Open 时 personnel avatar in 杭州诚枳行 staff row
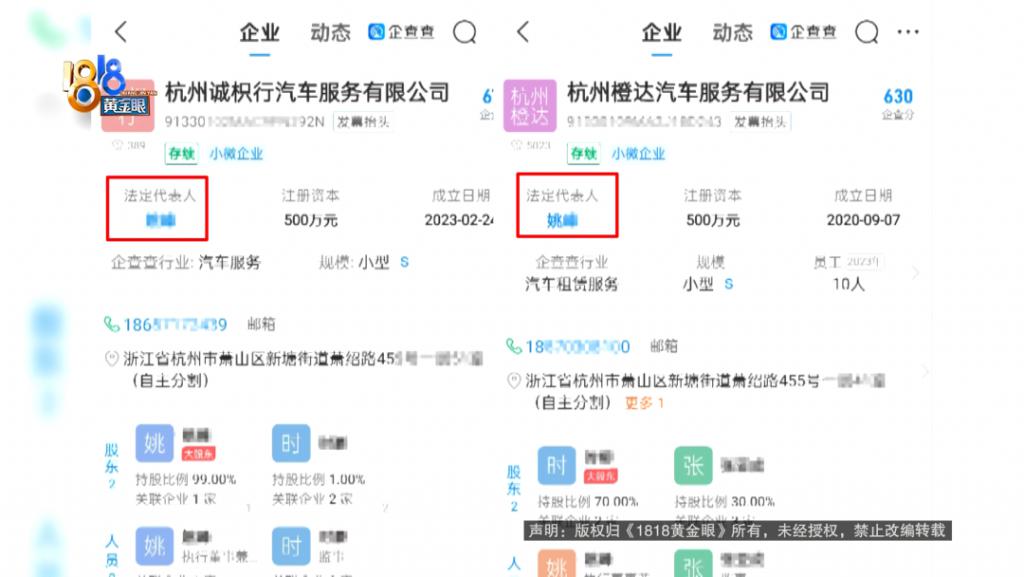 tap(291, 546)
